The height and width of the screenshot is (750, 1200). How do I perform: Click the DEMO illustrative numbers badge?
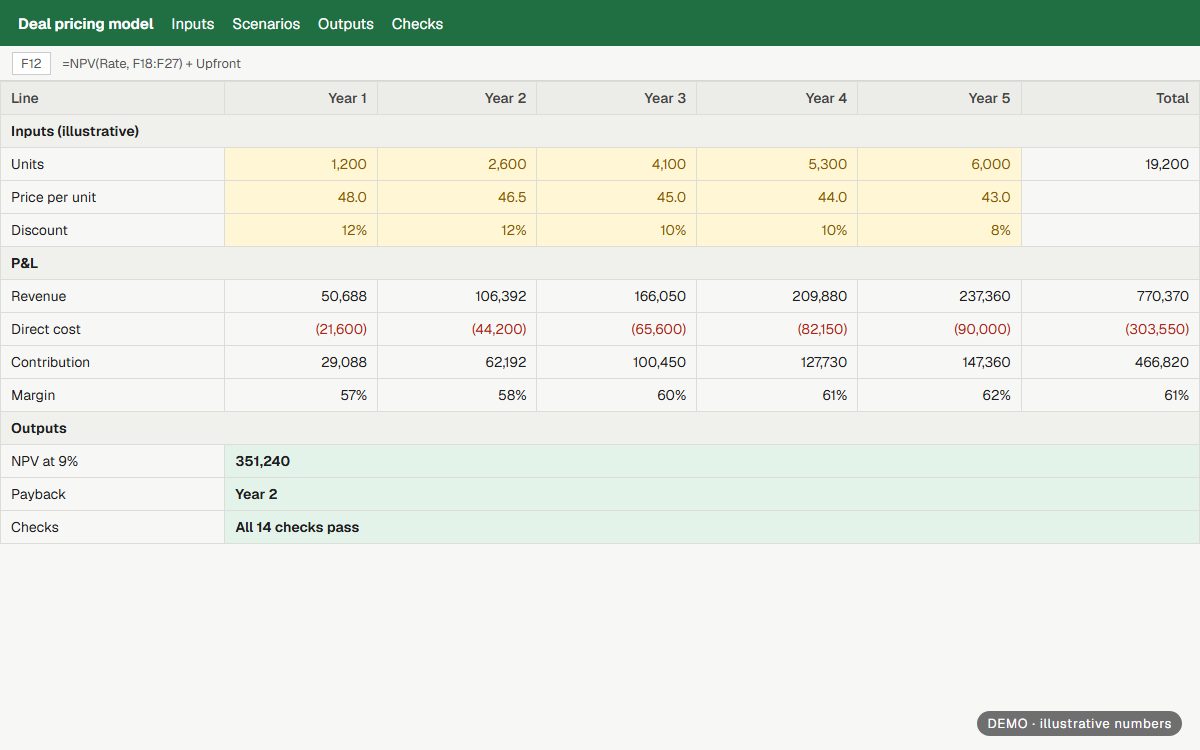point(1079,723)
